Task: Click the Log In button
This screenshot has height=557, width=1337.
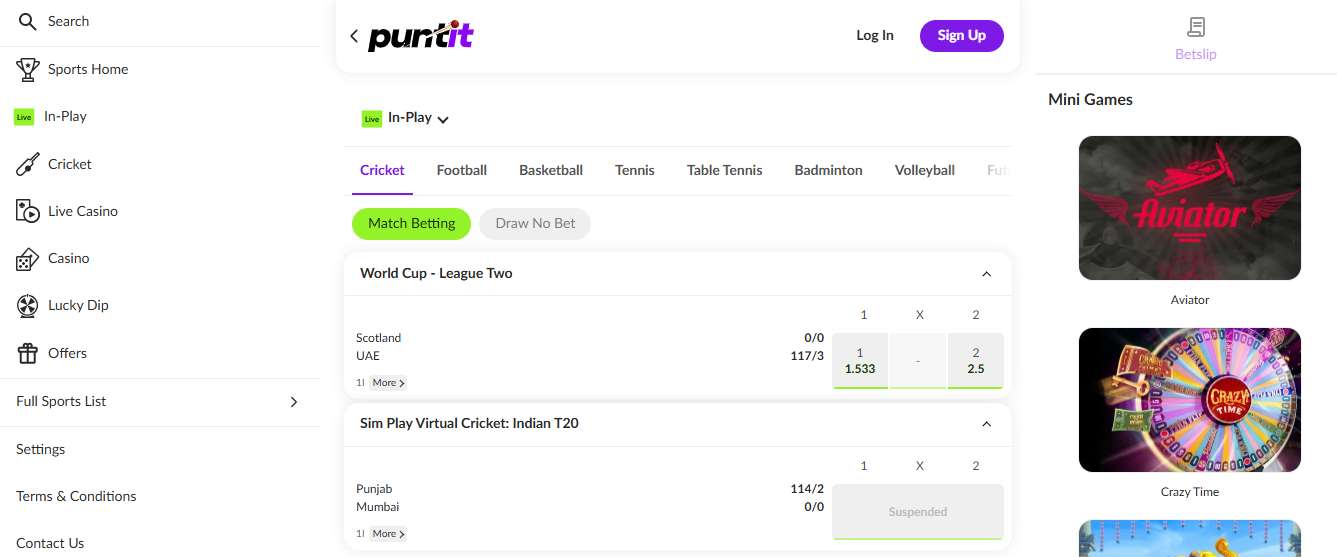Action: click(875, 35)
